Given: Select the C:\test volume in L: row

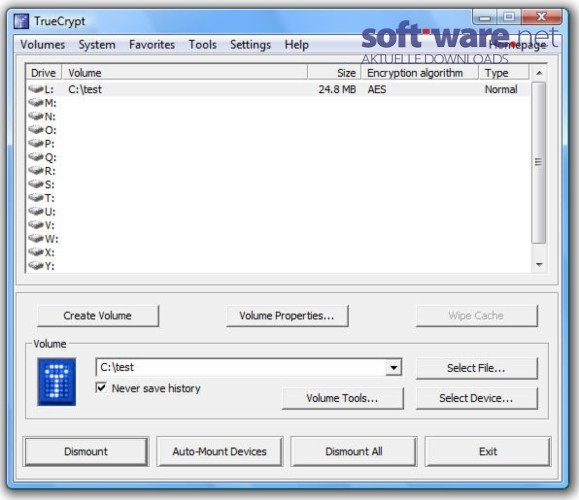Looking at the screenshot, I should click(x=85, y=89).
